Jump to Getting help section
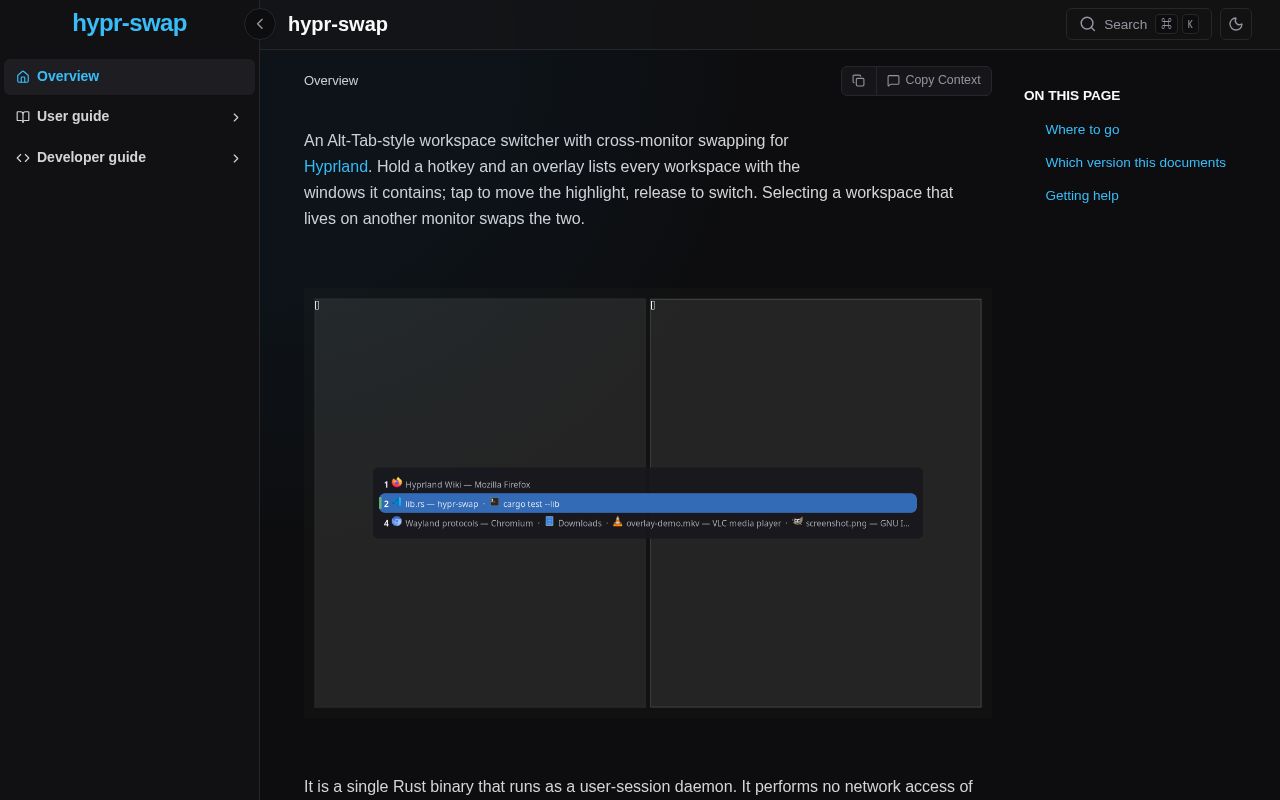Viewport: 1280px width, 800px height. [x=1082, y=196]
